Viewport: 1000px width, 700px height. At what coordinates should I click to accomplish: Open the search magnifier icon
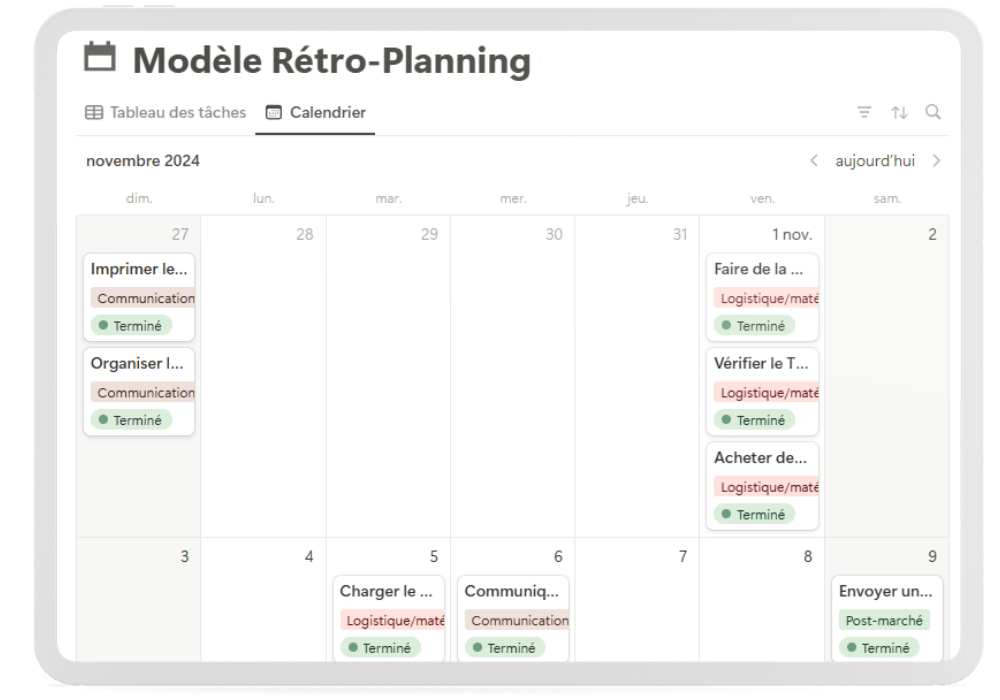coord(933,112)
